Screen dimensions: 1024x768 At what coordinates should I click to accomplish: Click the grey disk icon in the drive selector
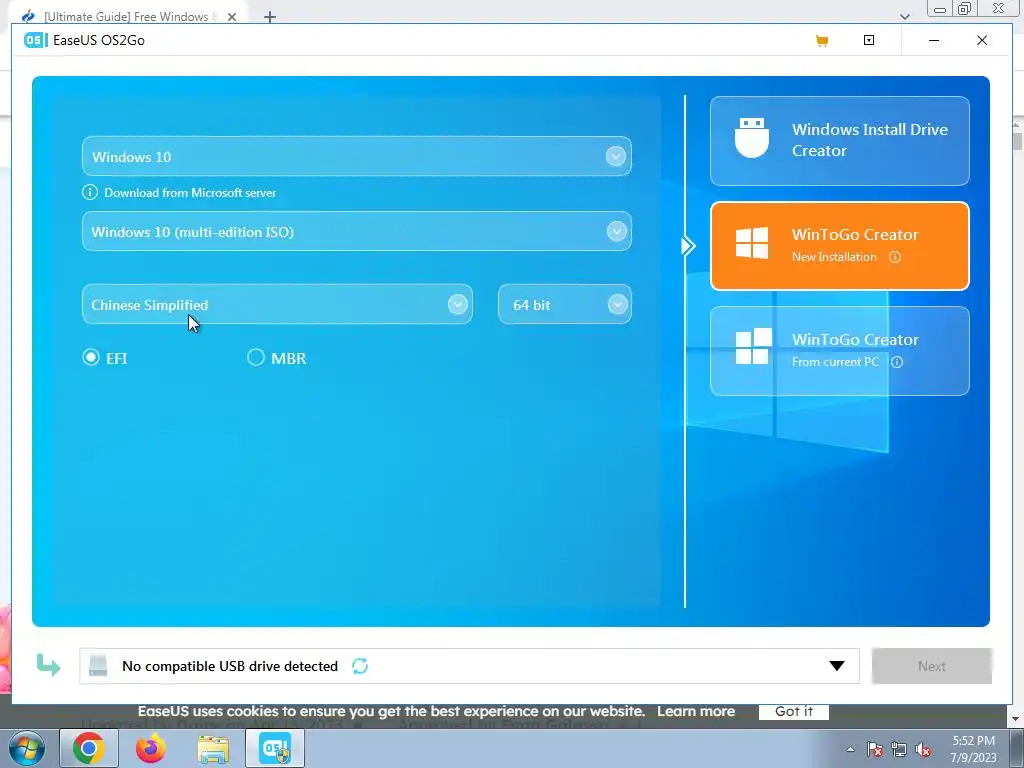click(98, 665)
